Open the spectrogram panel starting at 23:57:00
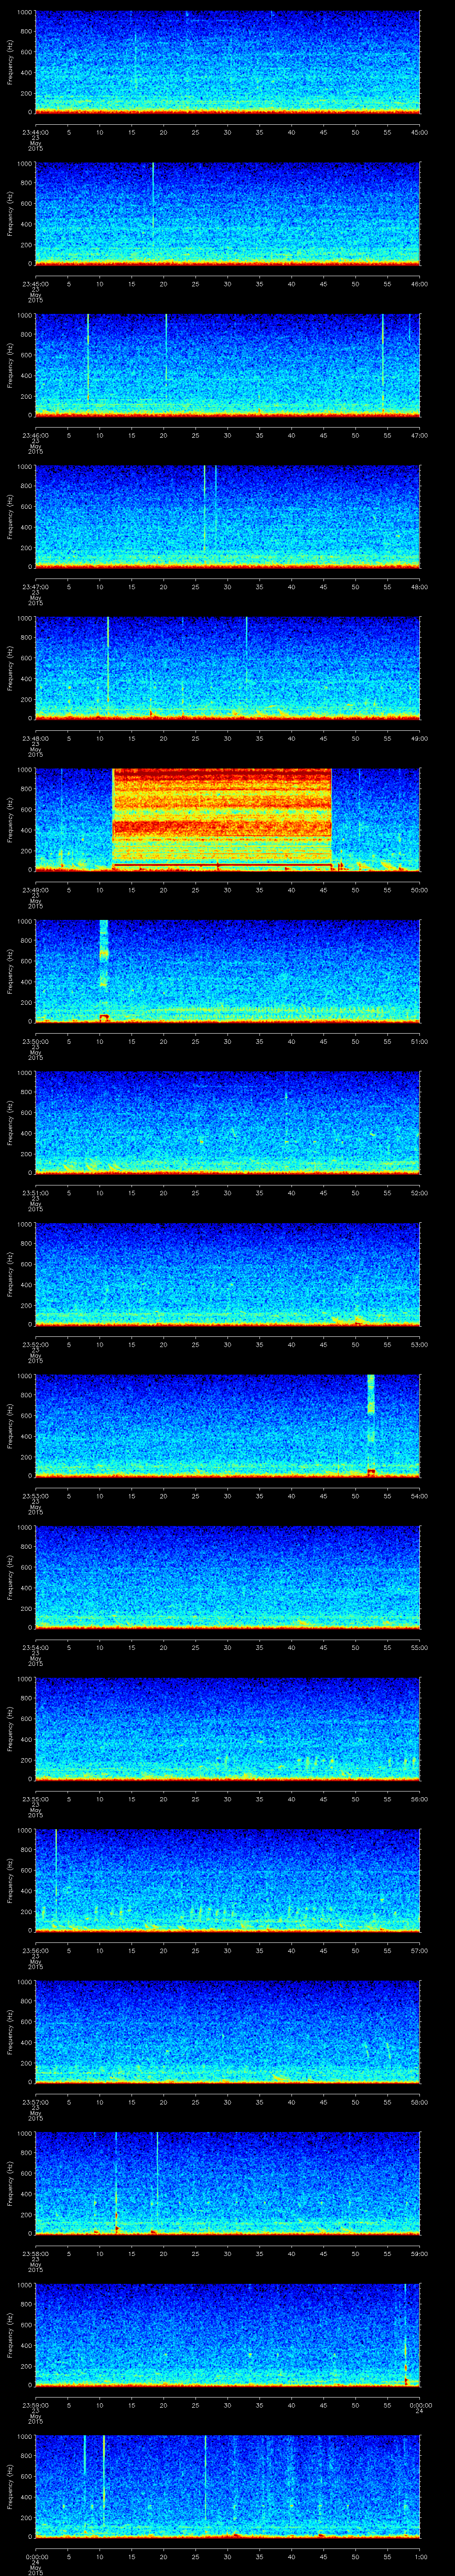The image size is (455, 2576). [x=228, y=2032]
